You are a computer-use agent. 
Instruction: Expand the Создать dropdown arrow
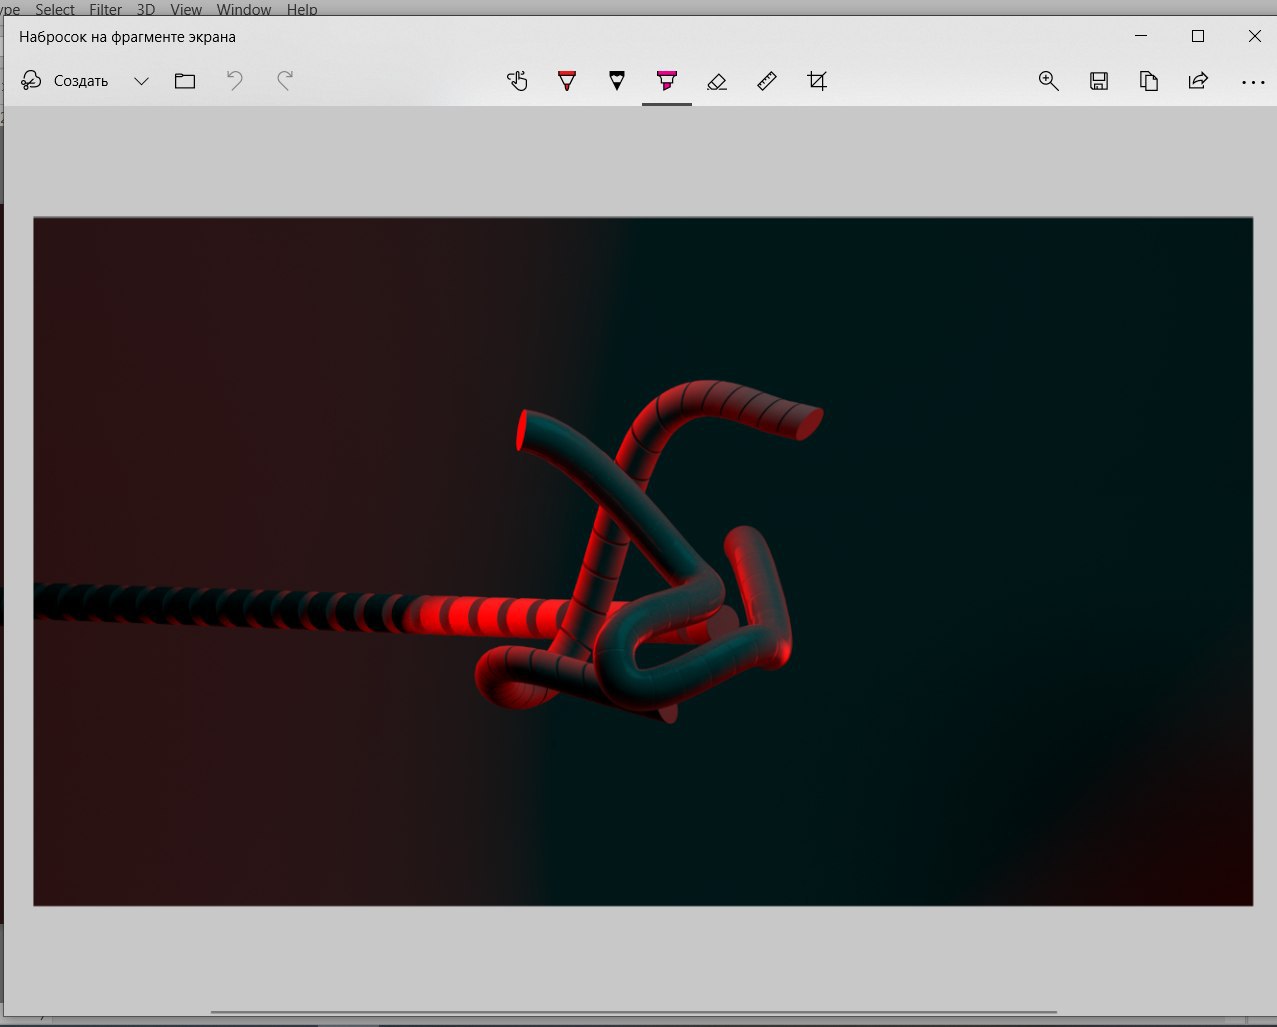141,81
